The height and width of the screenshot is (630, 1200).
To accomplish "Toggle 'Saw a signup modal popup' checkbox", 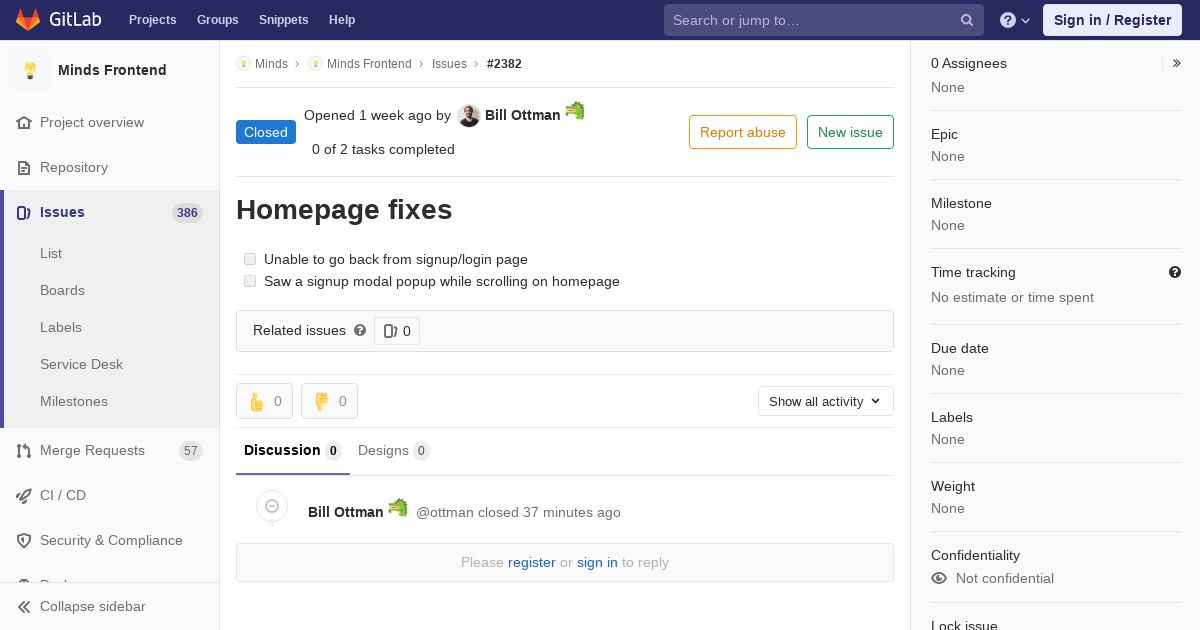I will point(250,281).
